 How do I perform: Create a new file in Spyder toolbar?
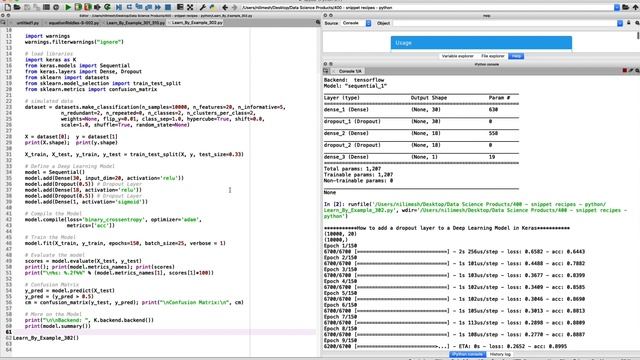pyautogui.click(x=7, y=7)
